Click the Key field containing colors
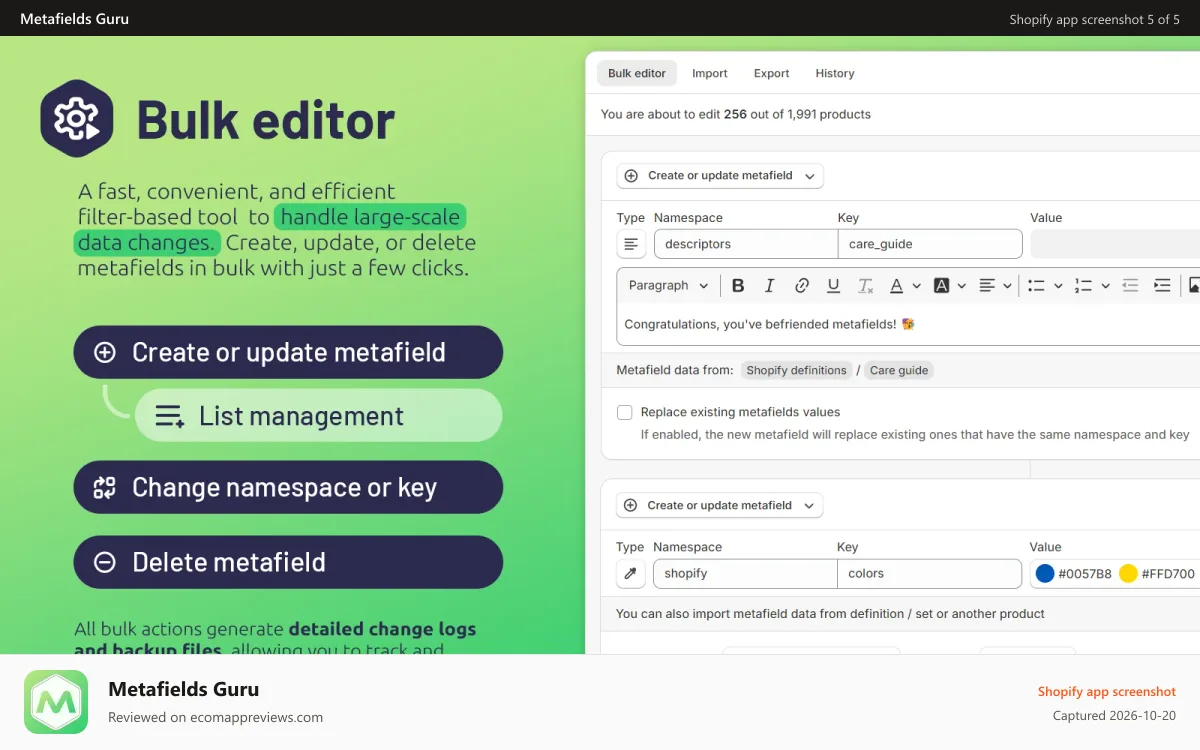Screen dimensions: 1200x750 click(929, 574)
